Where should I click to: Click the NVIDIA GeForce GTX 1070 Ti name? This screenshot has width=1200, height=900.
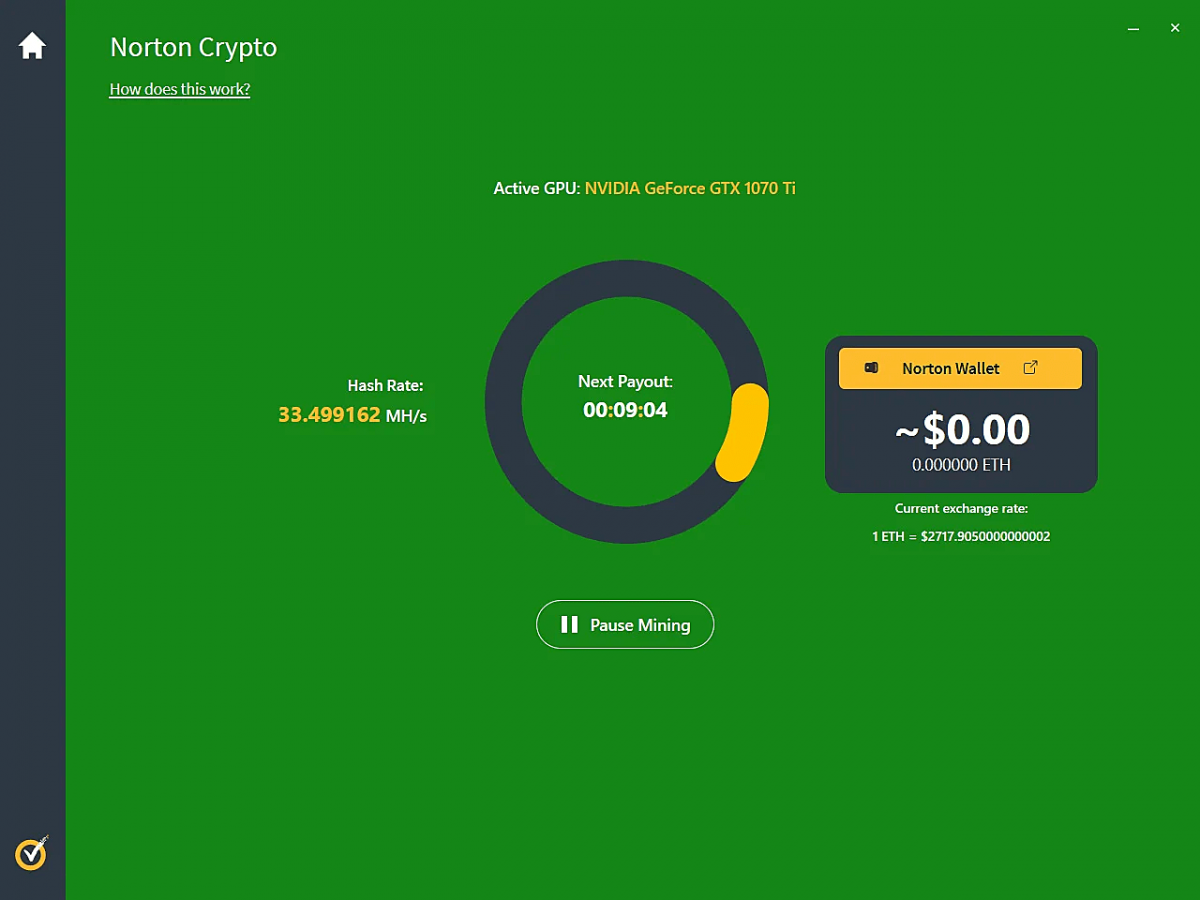pos(690,188)
